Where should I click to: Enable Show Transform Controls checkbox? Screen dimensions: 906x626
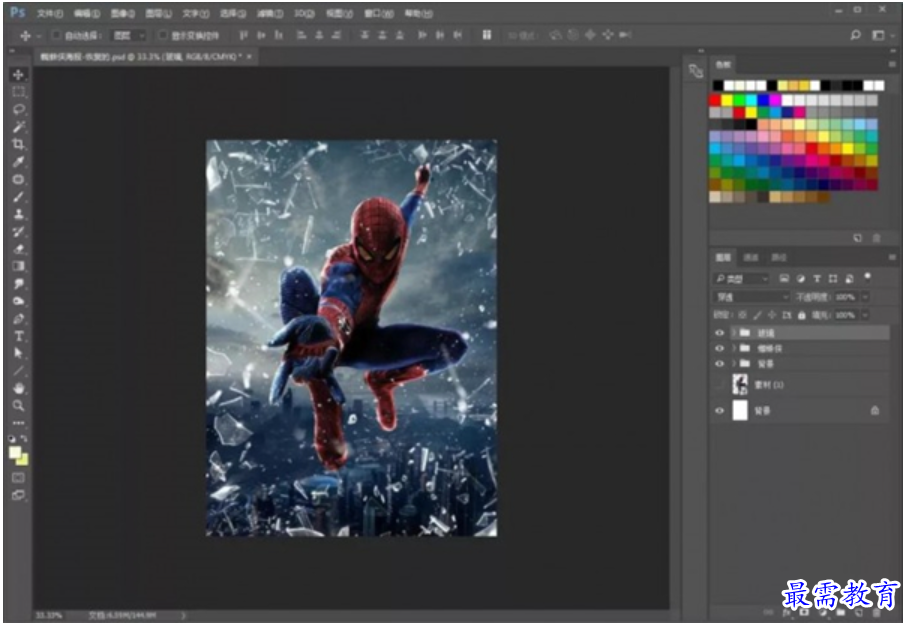[x=162, y=35]
